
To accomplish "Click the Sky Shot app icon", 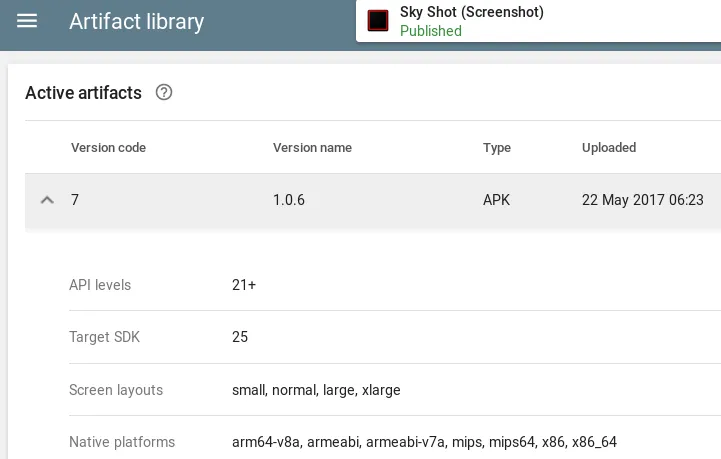I will click(x=378, y=21).
